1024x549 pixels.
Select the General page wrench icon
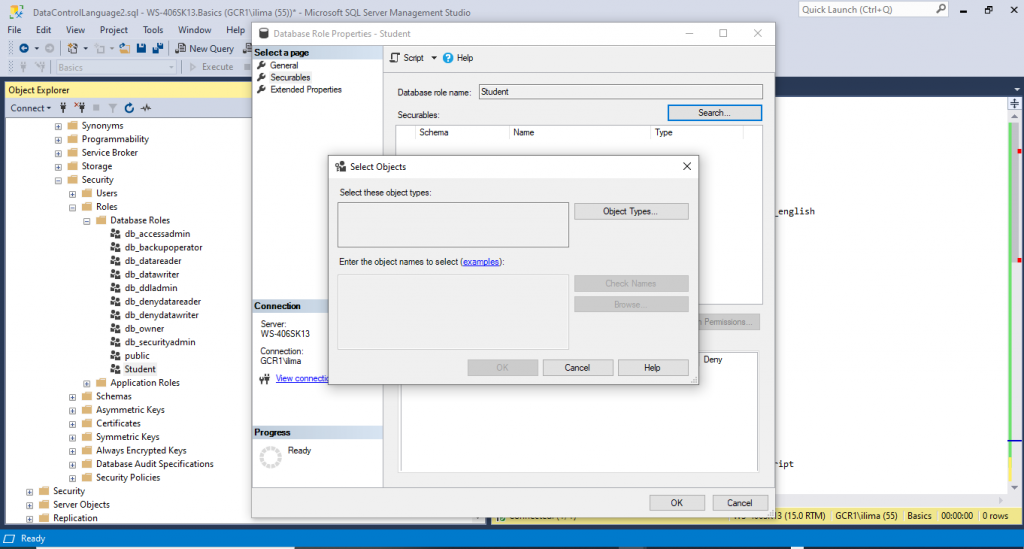(x=261, y=65)
